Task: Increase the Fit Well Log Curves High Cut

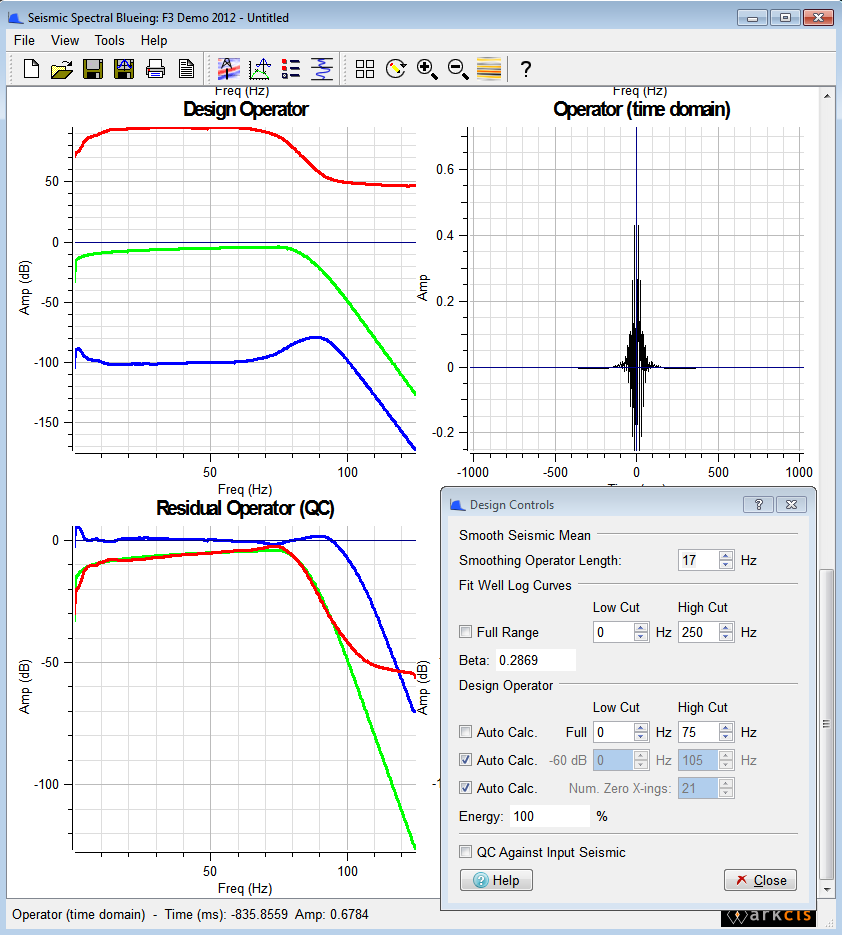Action: point(726,627)
